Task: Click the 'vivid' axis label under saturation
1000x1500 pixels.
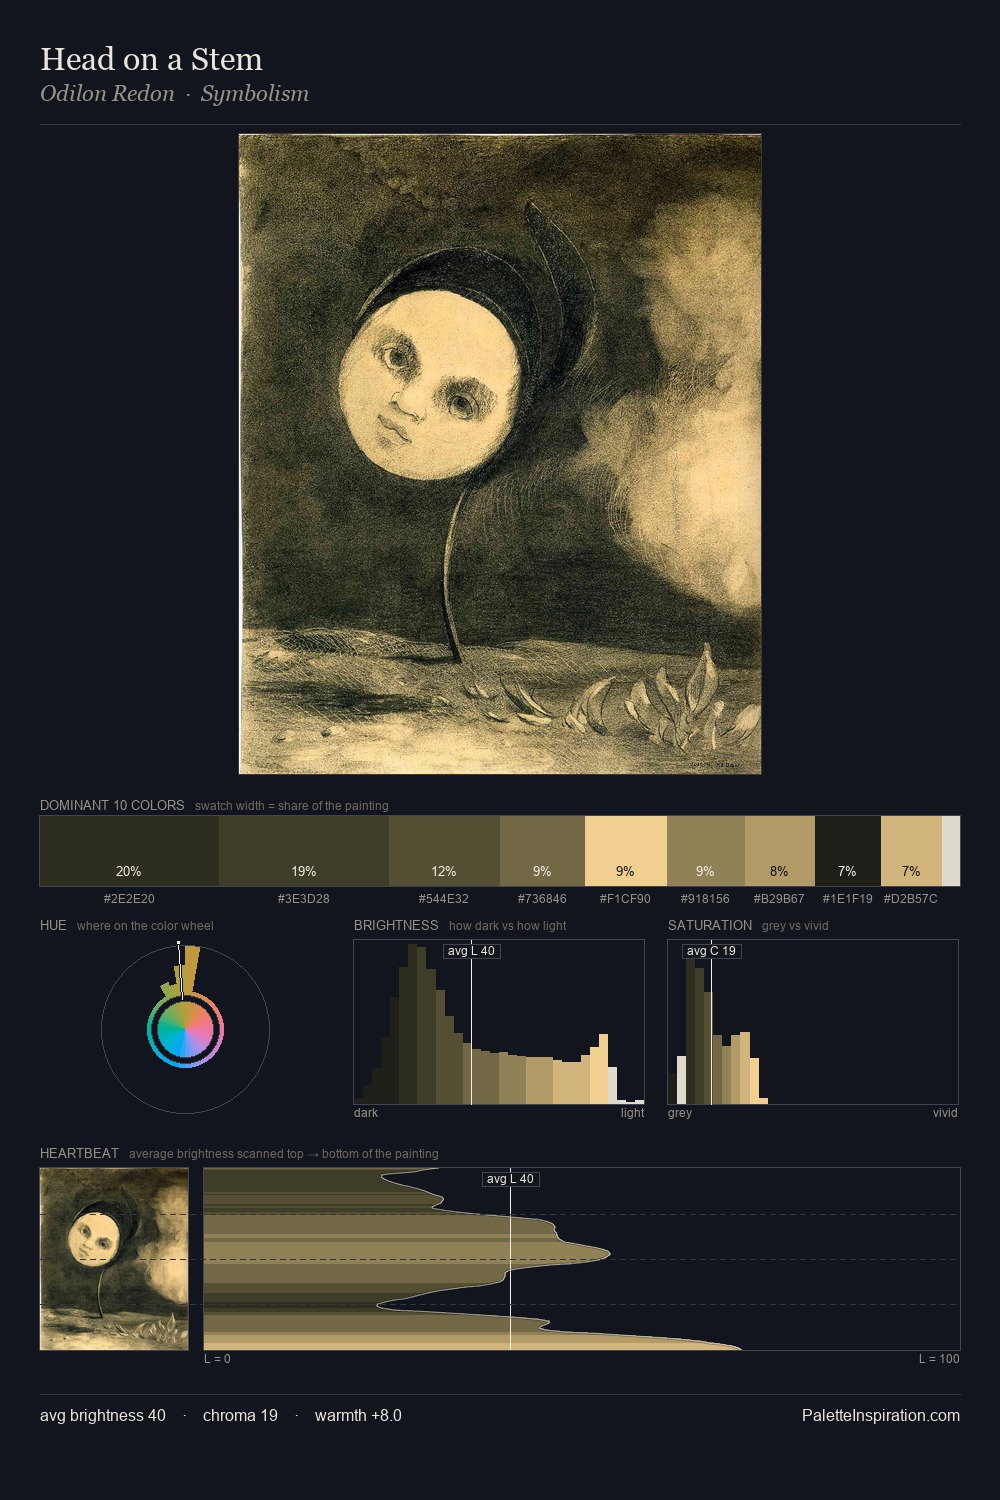Action: coord(946,1113)
